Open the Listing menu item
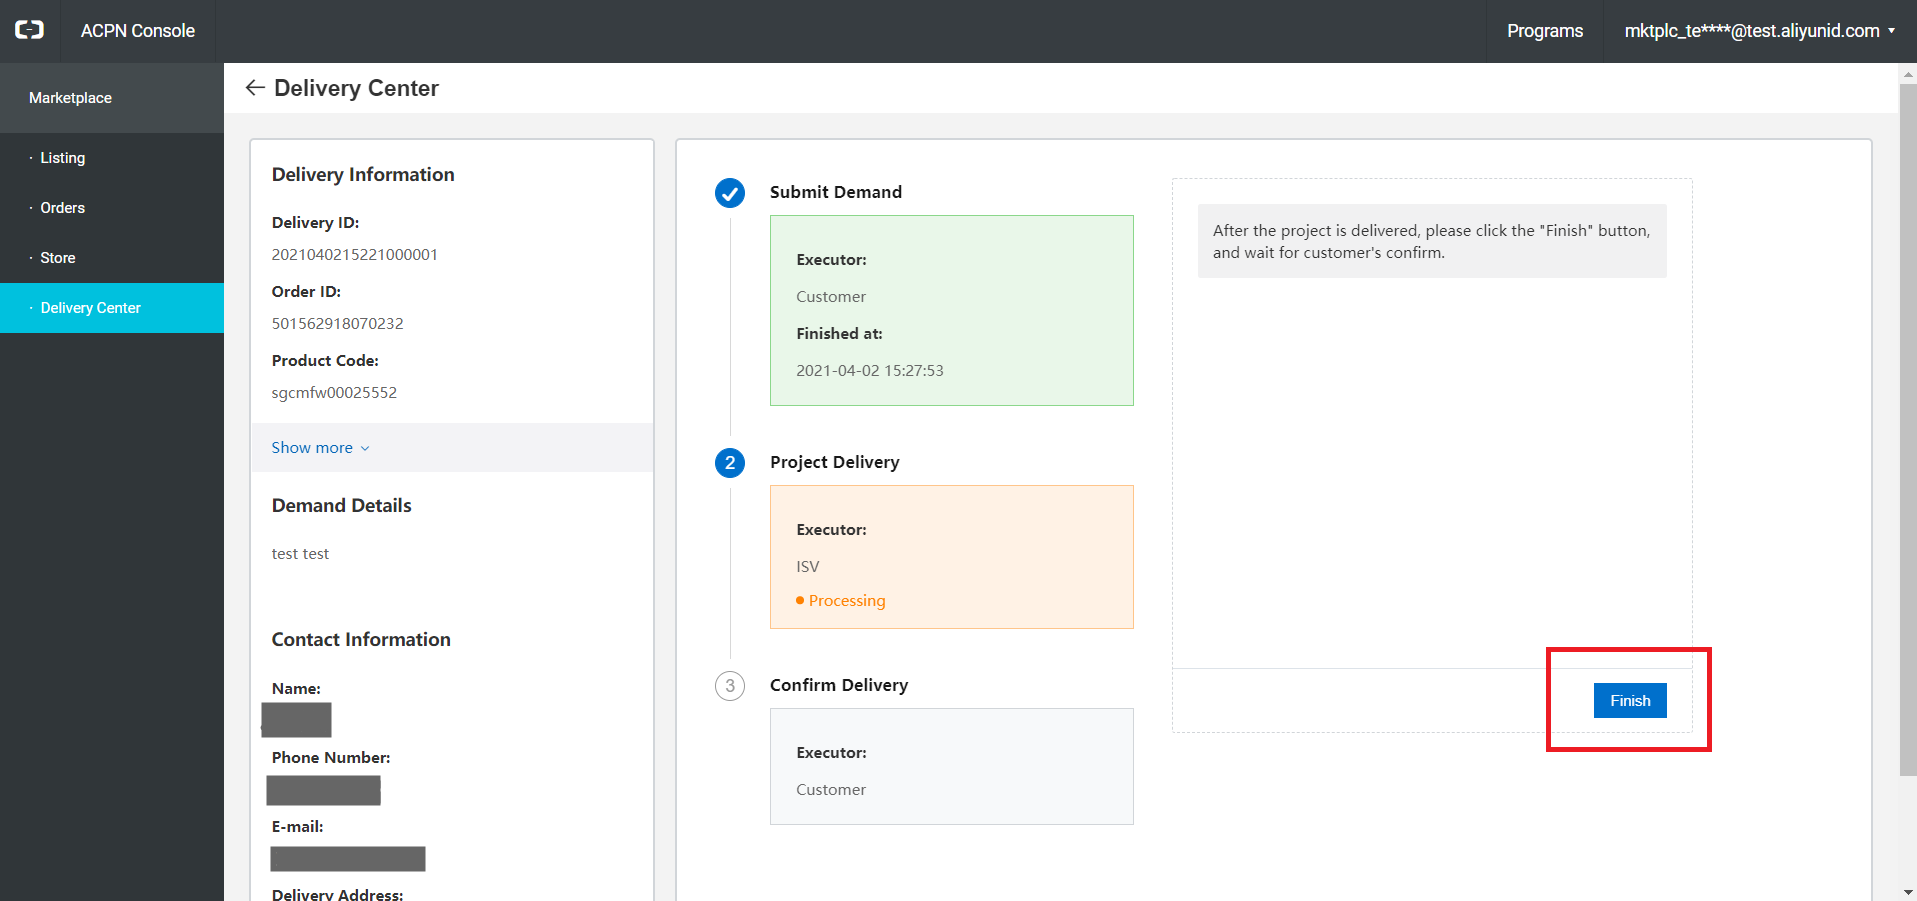Screen dimensions: 1917x901 point(63,158)
